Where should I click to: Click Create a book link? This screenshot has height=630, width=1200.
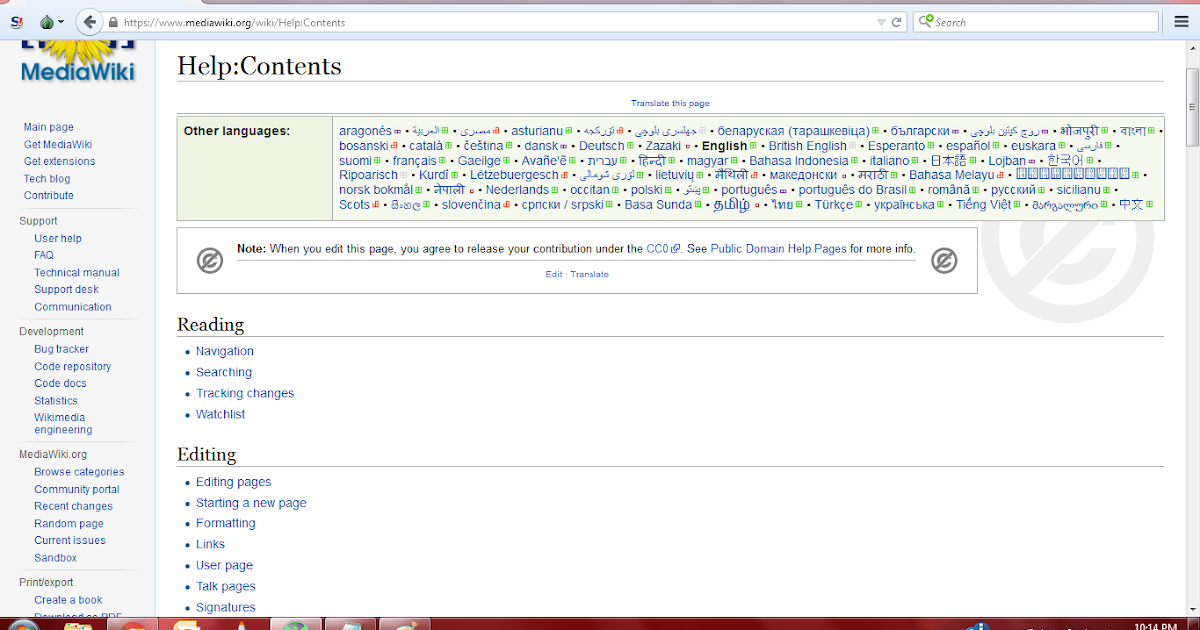pos(68,600)
